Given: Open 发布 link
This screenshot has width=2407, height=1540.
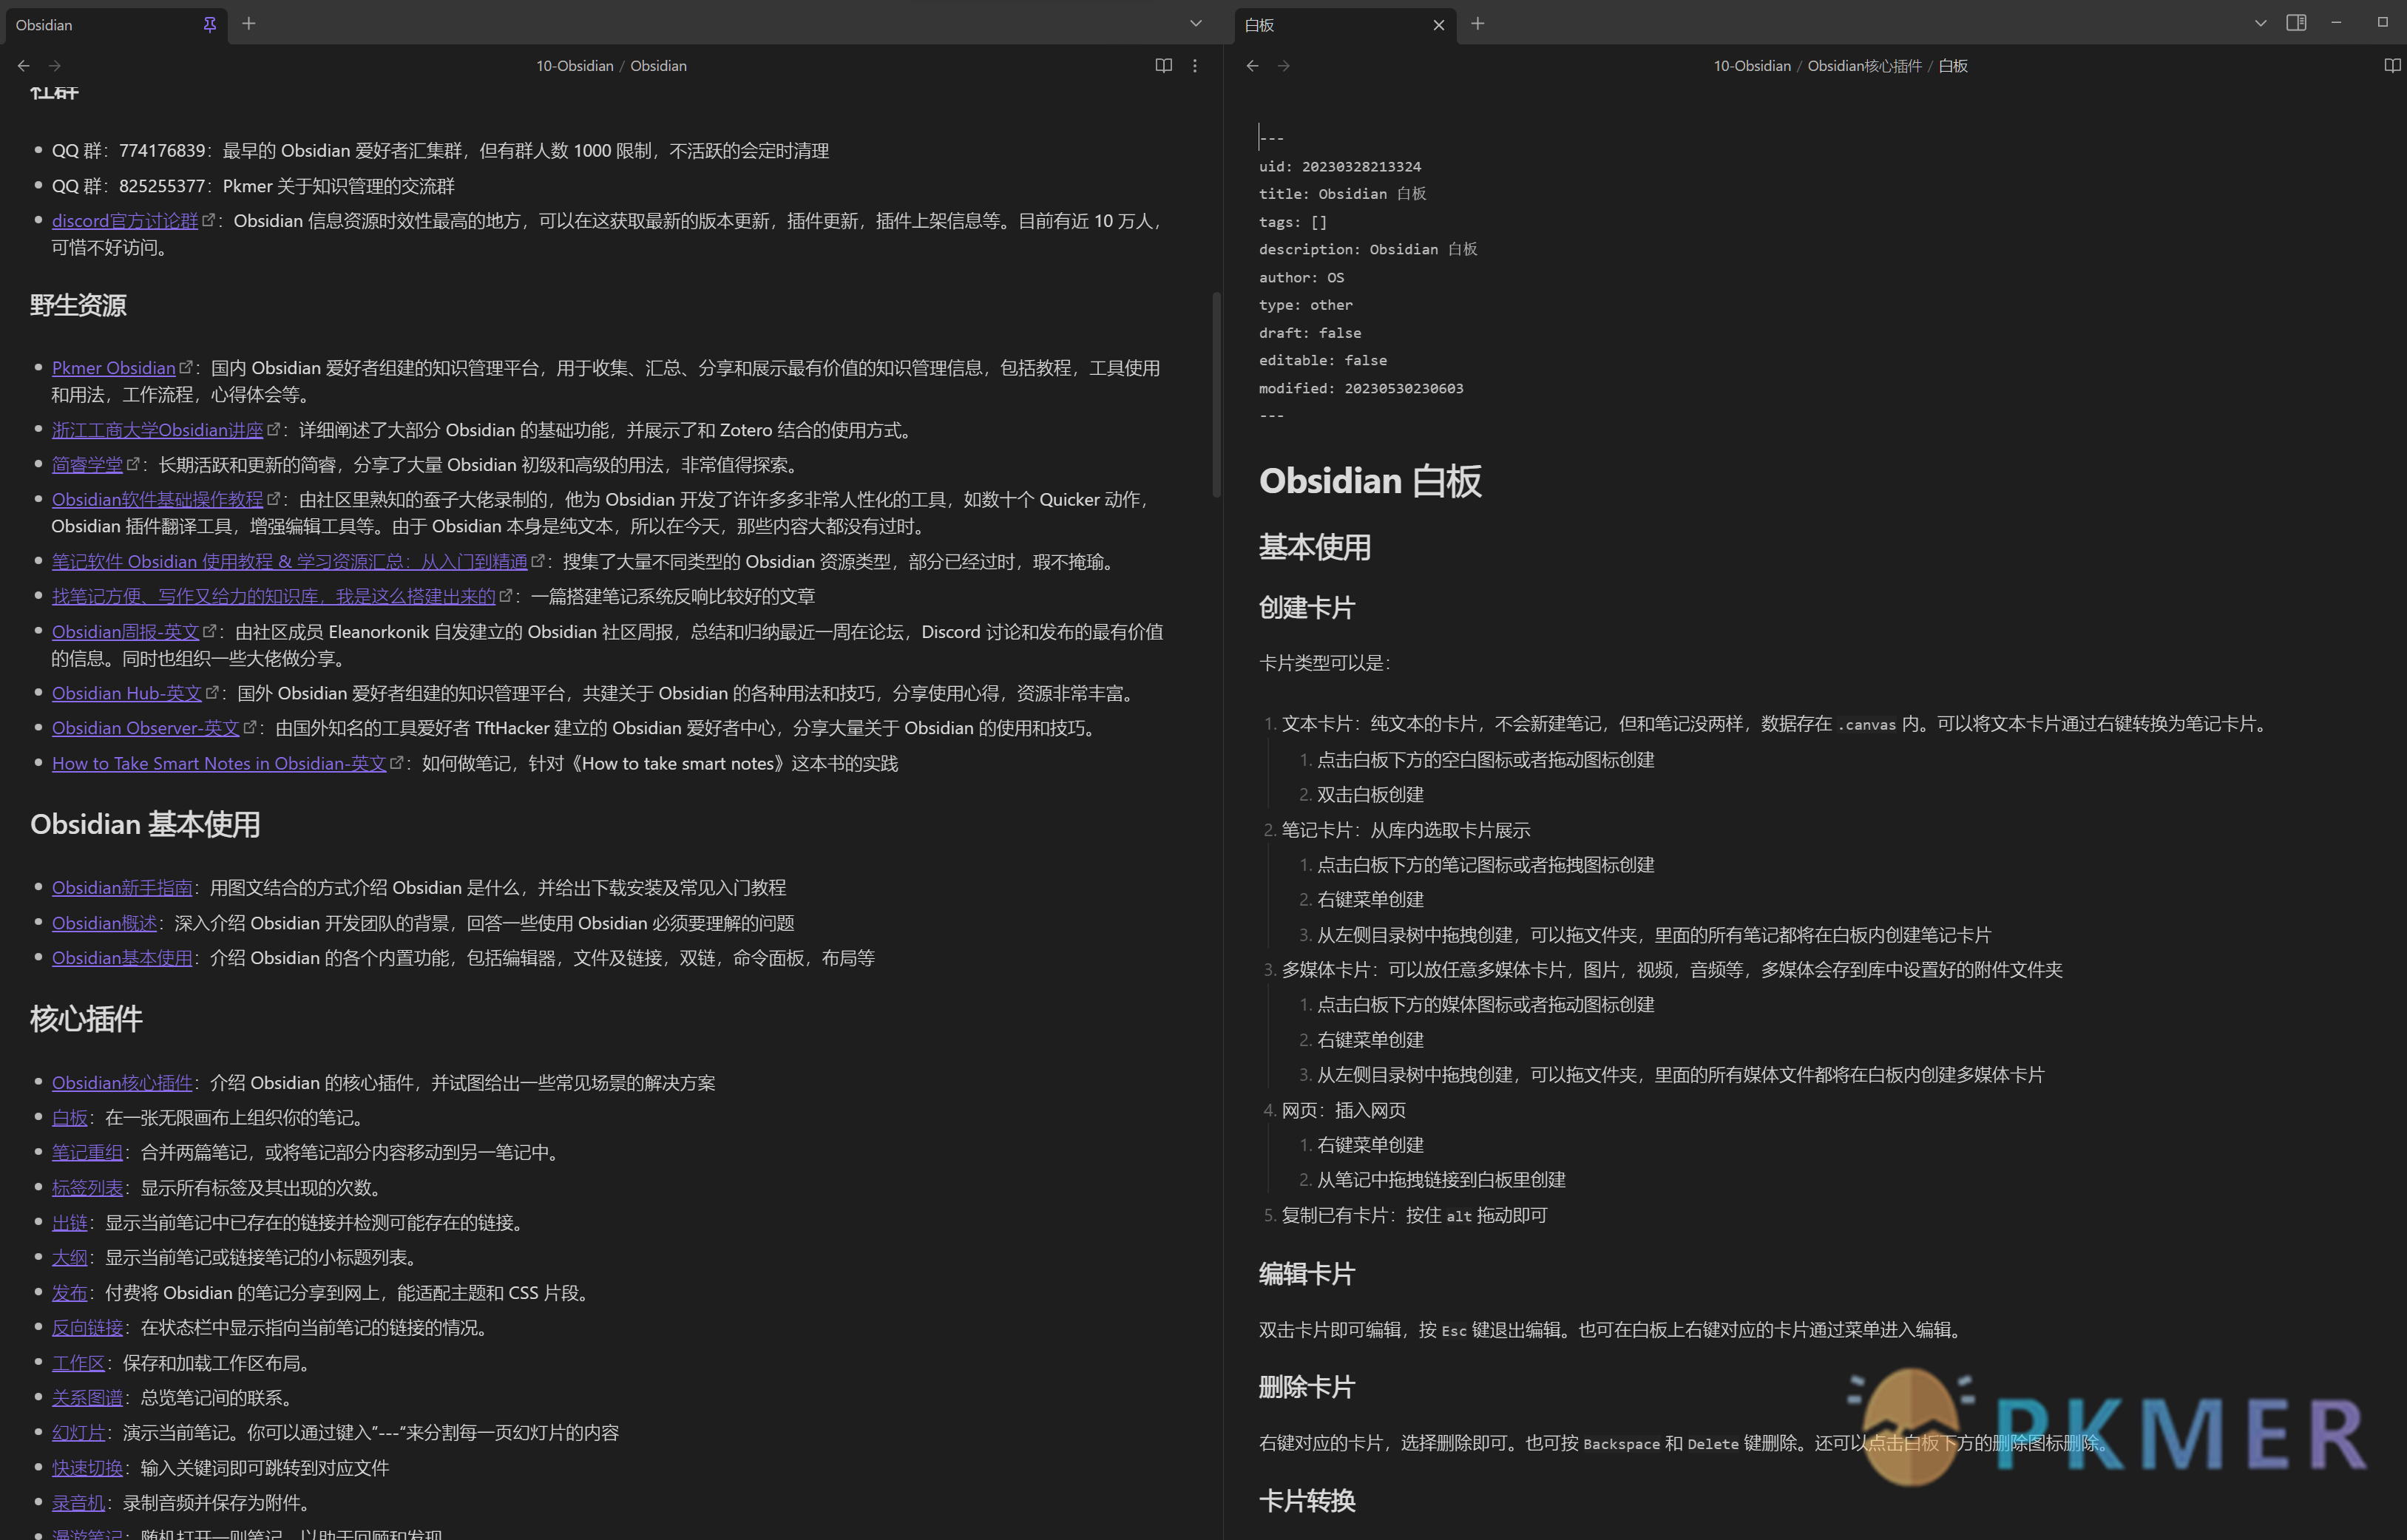Looking at the screenshot, I should pyautogui.click(x=70, y=1293).
